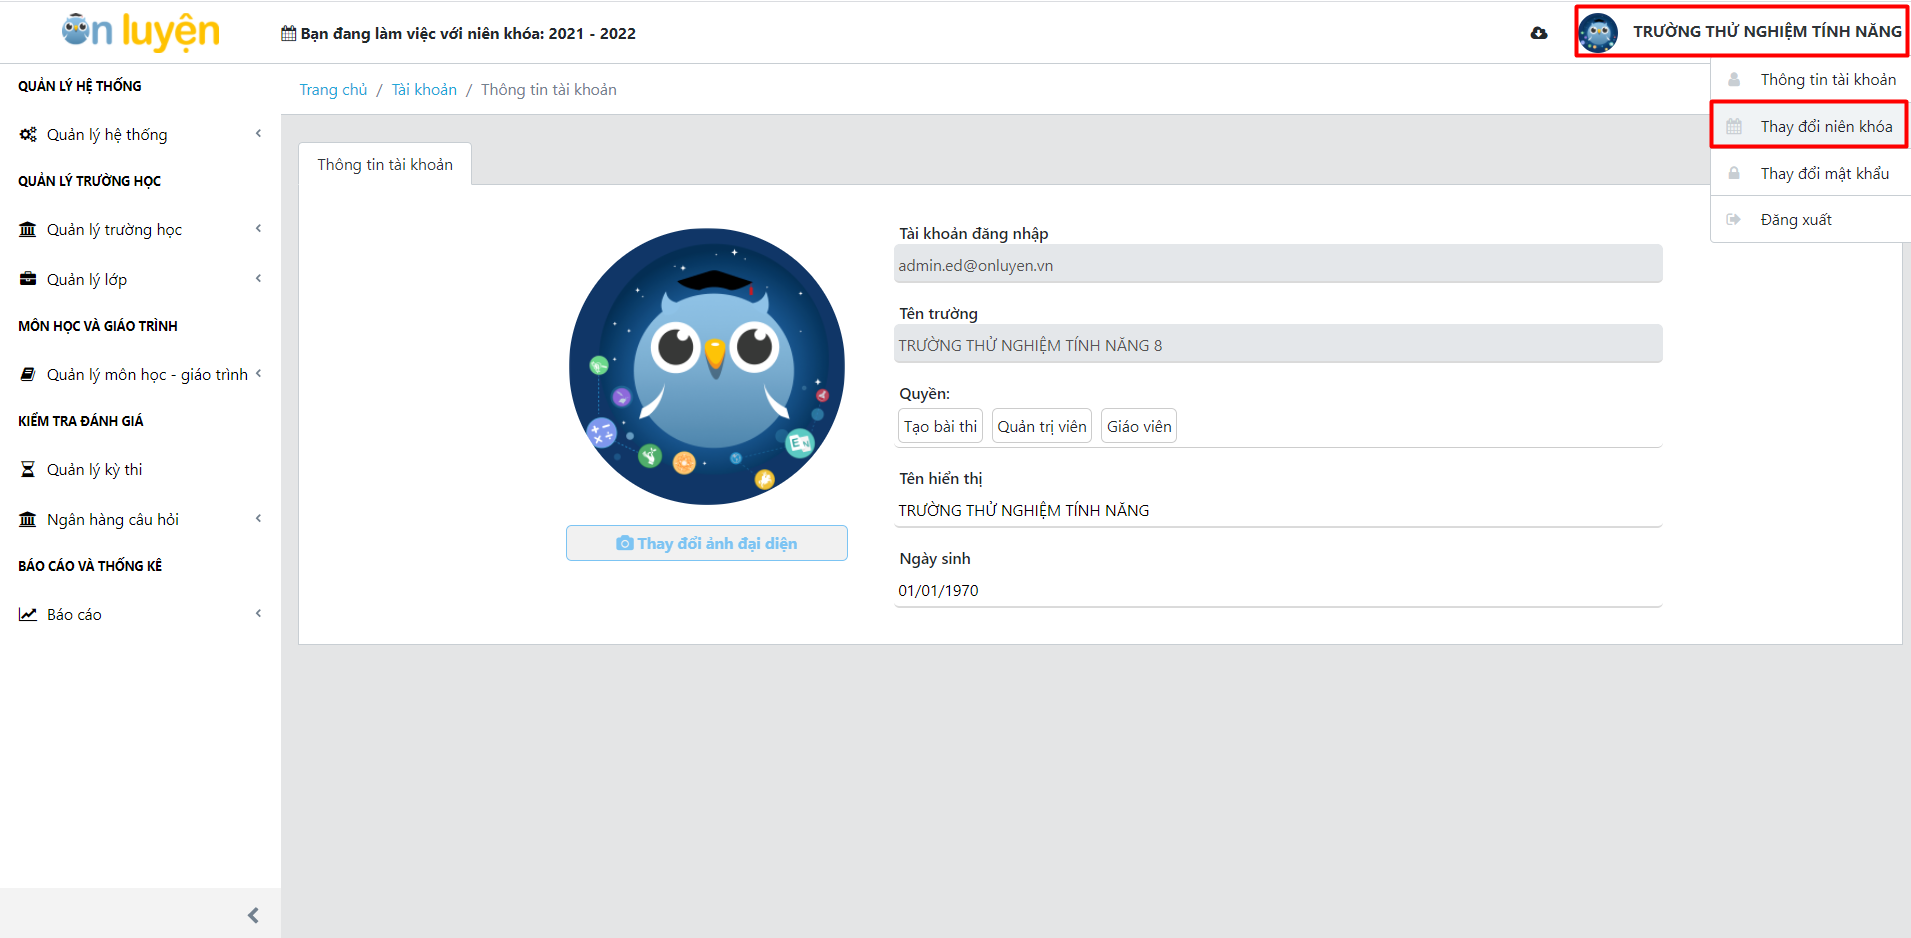The width and height of the screenshot is (1911, 938).
Task: Click the cloud download icon
Action: pyautogui.click(x=1539, y=33)
